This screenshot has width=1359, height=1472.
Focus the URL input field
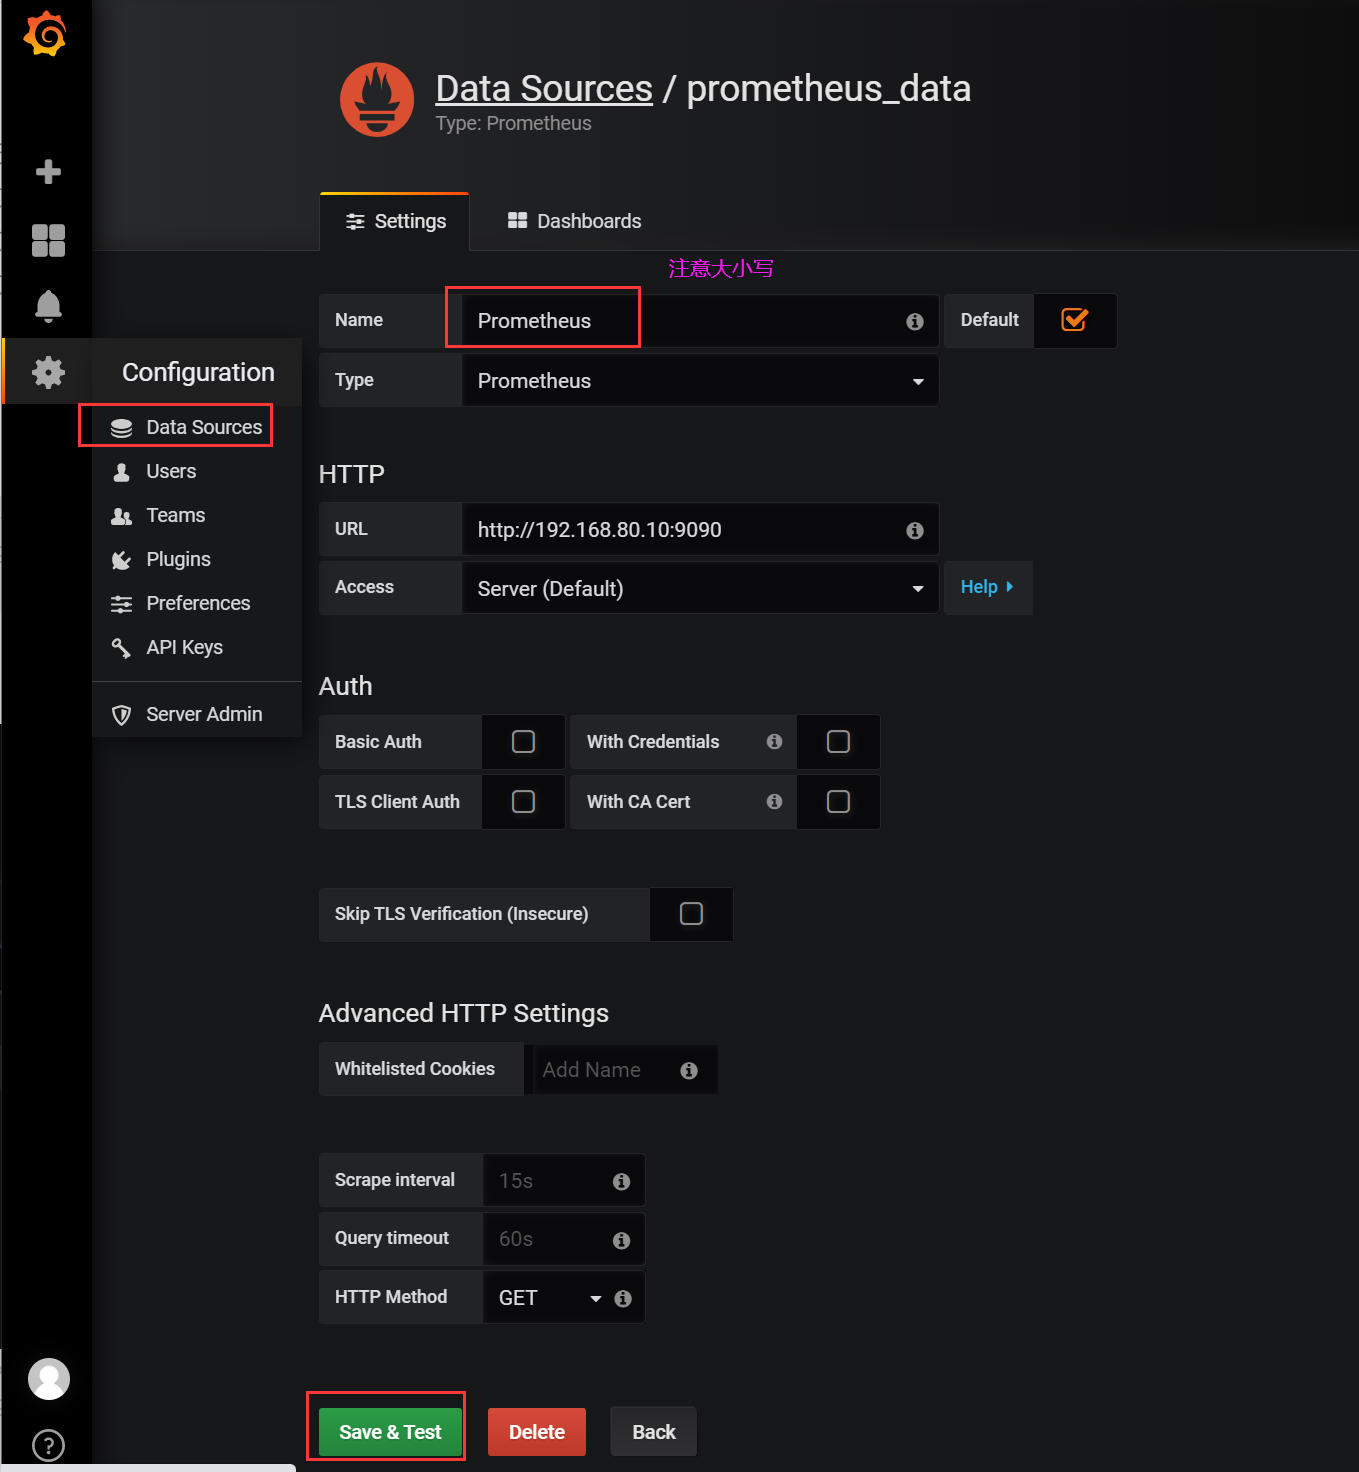700,529
